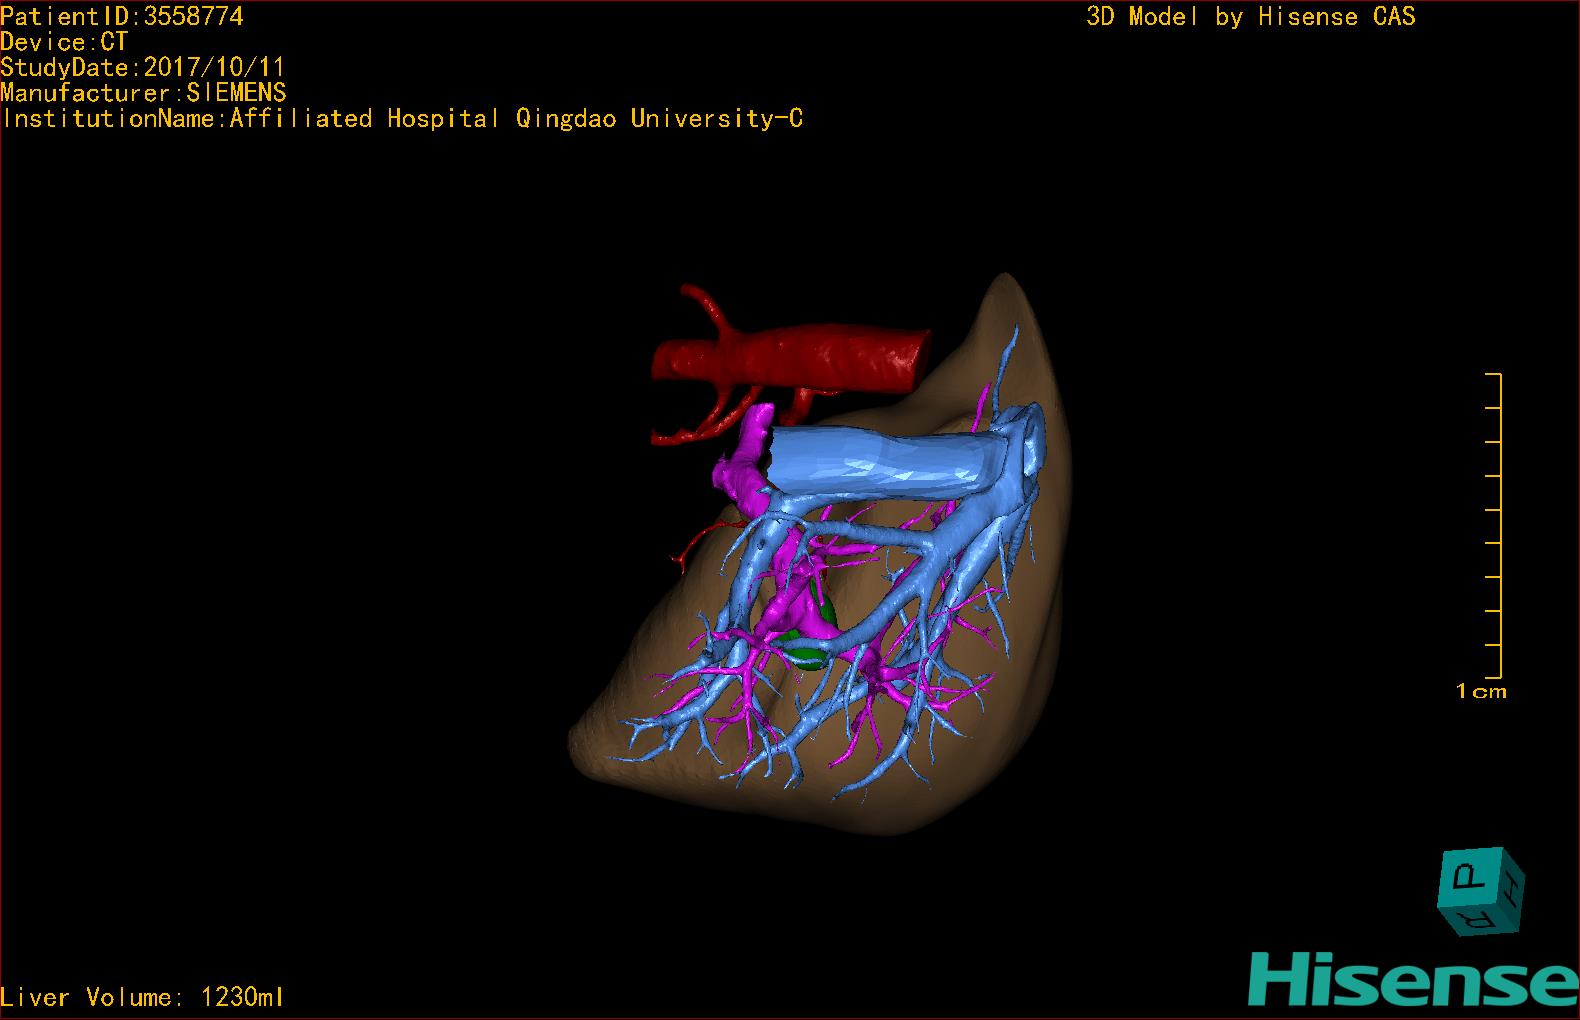The image size is (1580, 1020).
Task: Click the Device:CT label
Action: coord(65,42)
